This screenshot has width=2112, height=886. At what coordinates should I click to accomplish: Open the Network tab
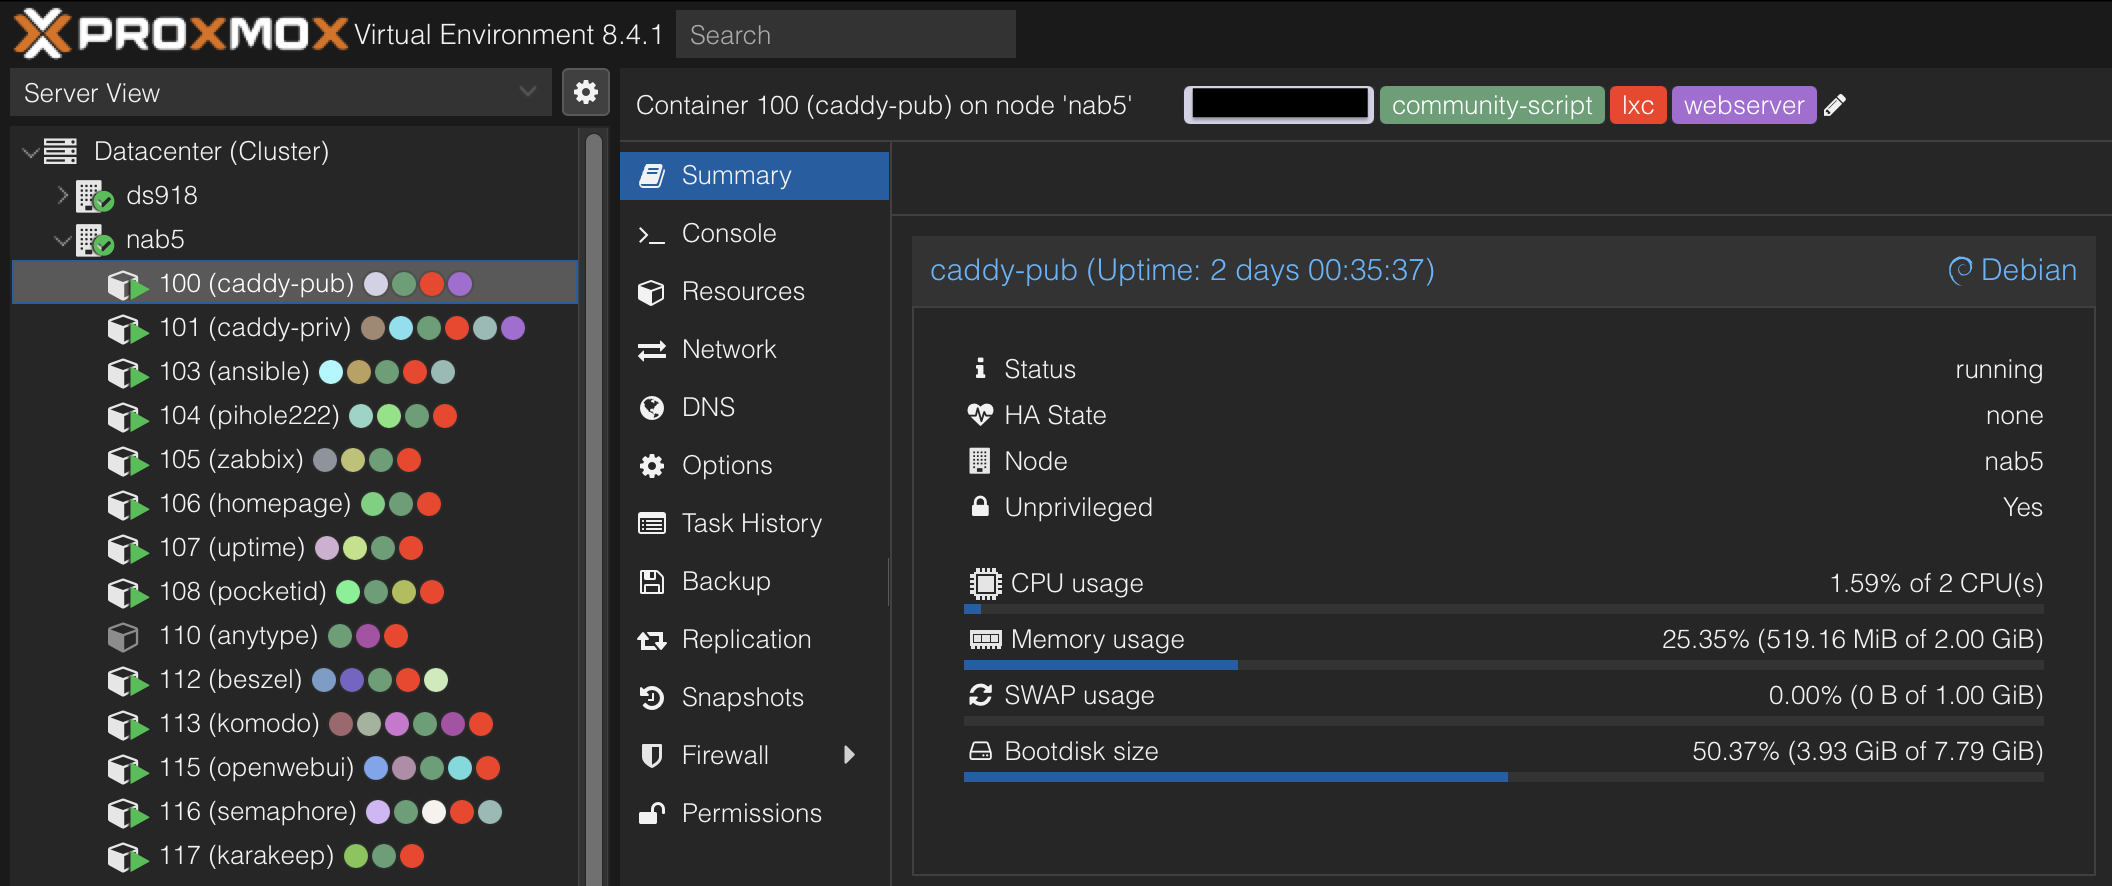(754, 350)
